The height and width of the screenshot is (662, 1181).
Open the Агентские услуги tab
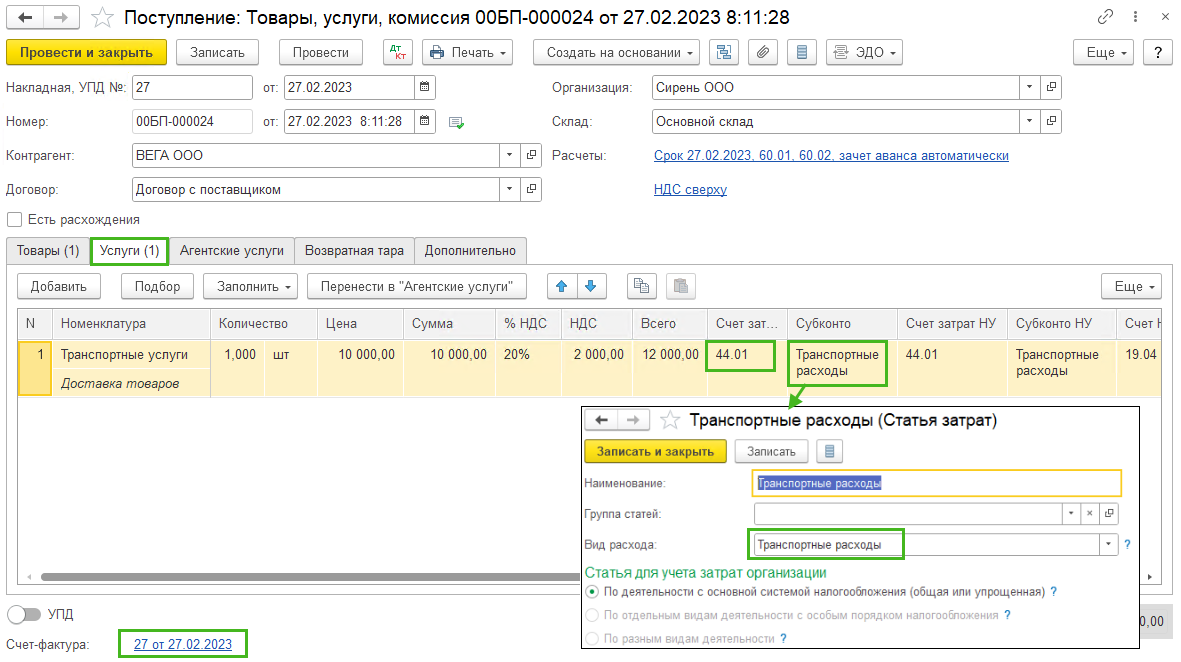[232, 251]
